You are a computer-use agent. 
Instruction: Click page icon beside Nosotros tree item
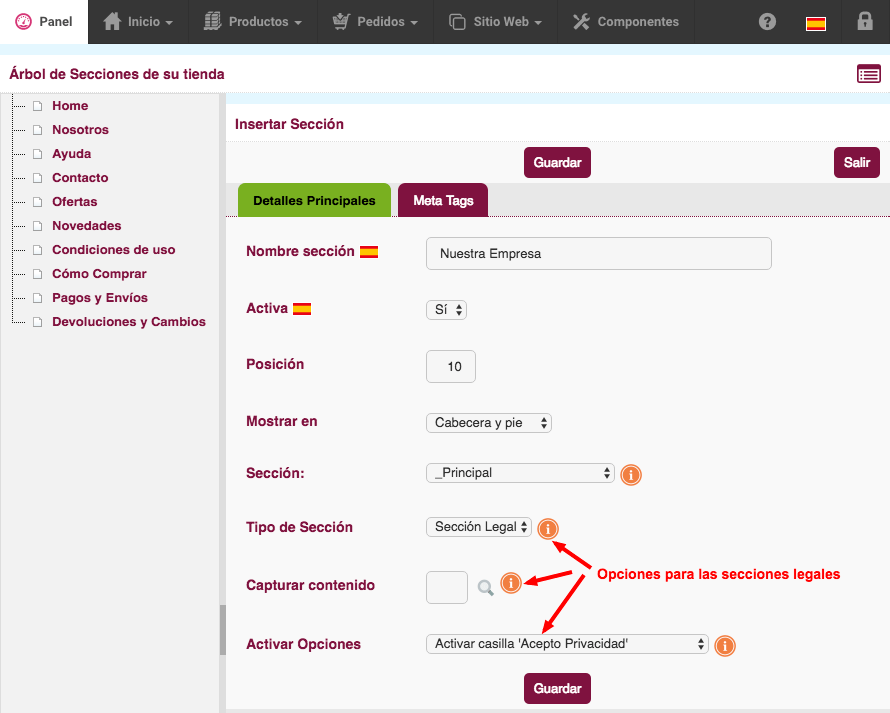(x=37, y=130)
